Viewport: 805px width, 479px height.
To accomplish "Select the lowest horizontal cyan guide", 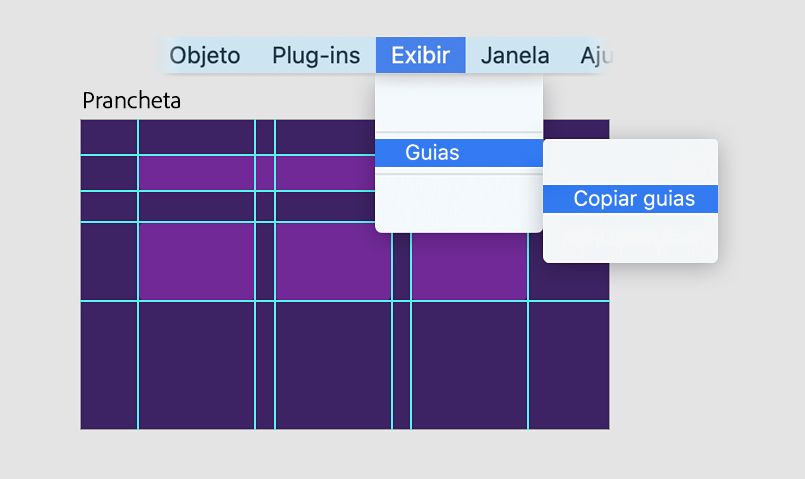I will click(108, 301).
